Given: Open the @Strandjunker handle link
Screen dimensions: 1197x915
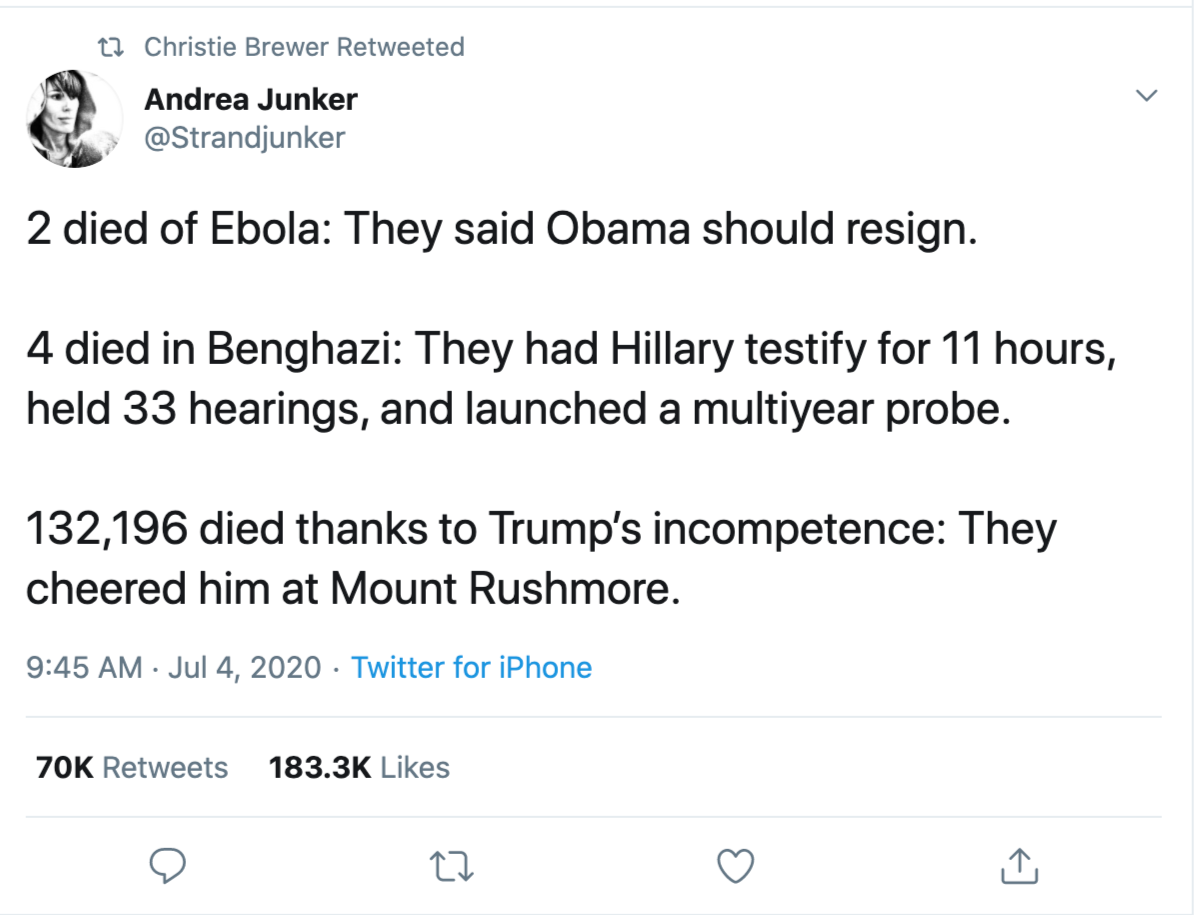Looking at the screenshot, I should click(244, 137).
